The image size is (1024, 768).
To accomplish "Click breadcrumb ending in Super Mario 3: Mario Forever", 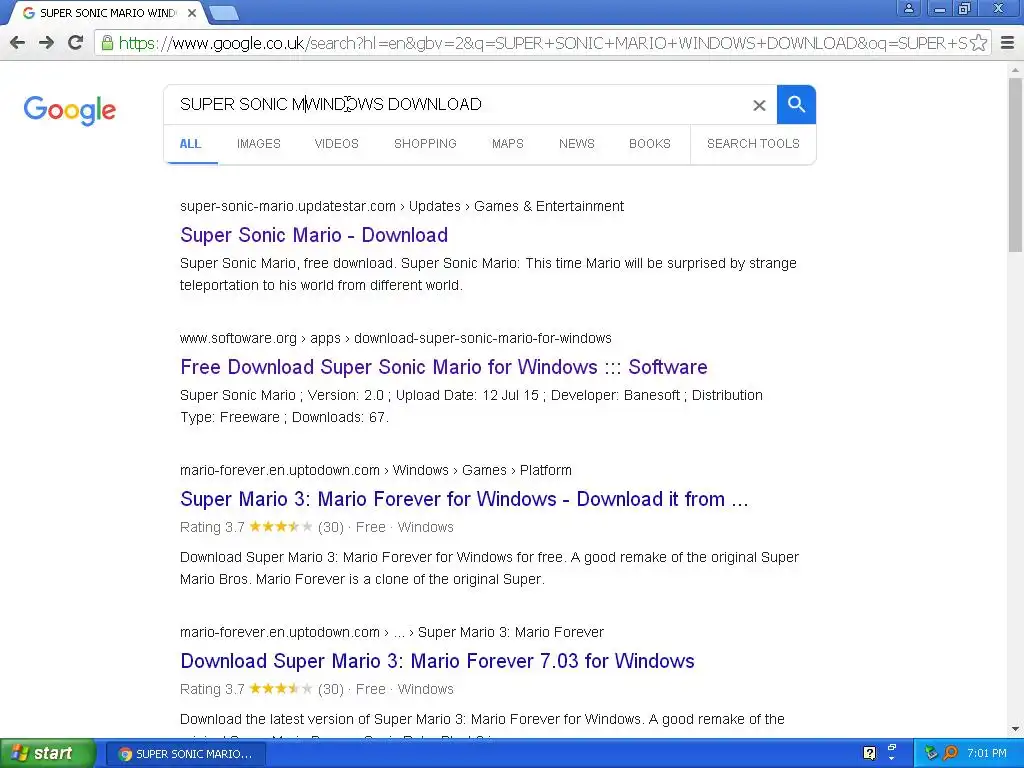I will tap(392, 632).
